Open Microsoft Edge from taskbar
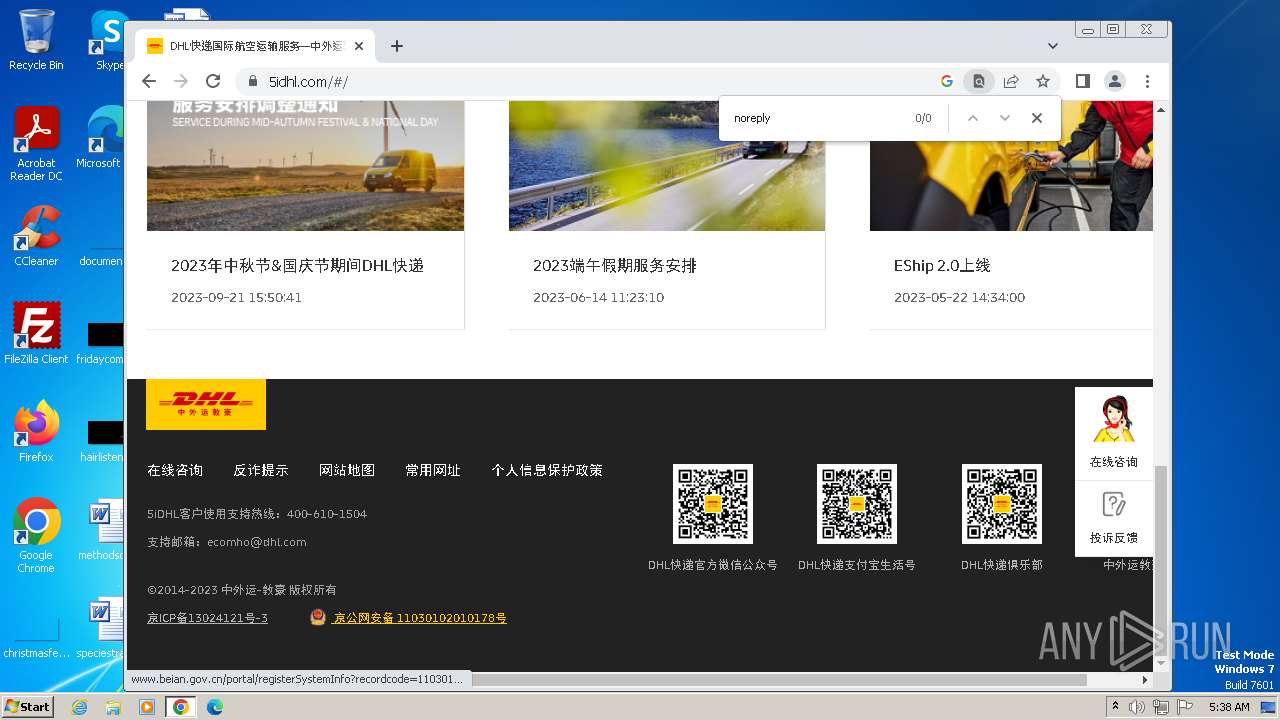 [214, 707]
